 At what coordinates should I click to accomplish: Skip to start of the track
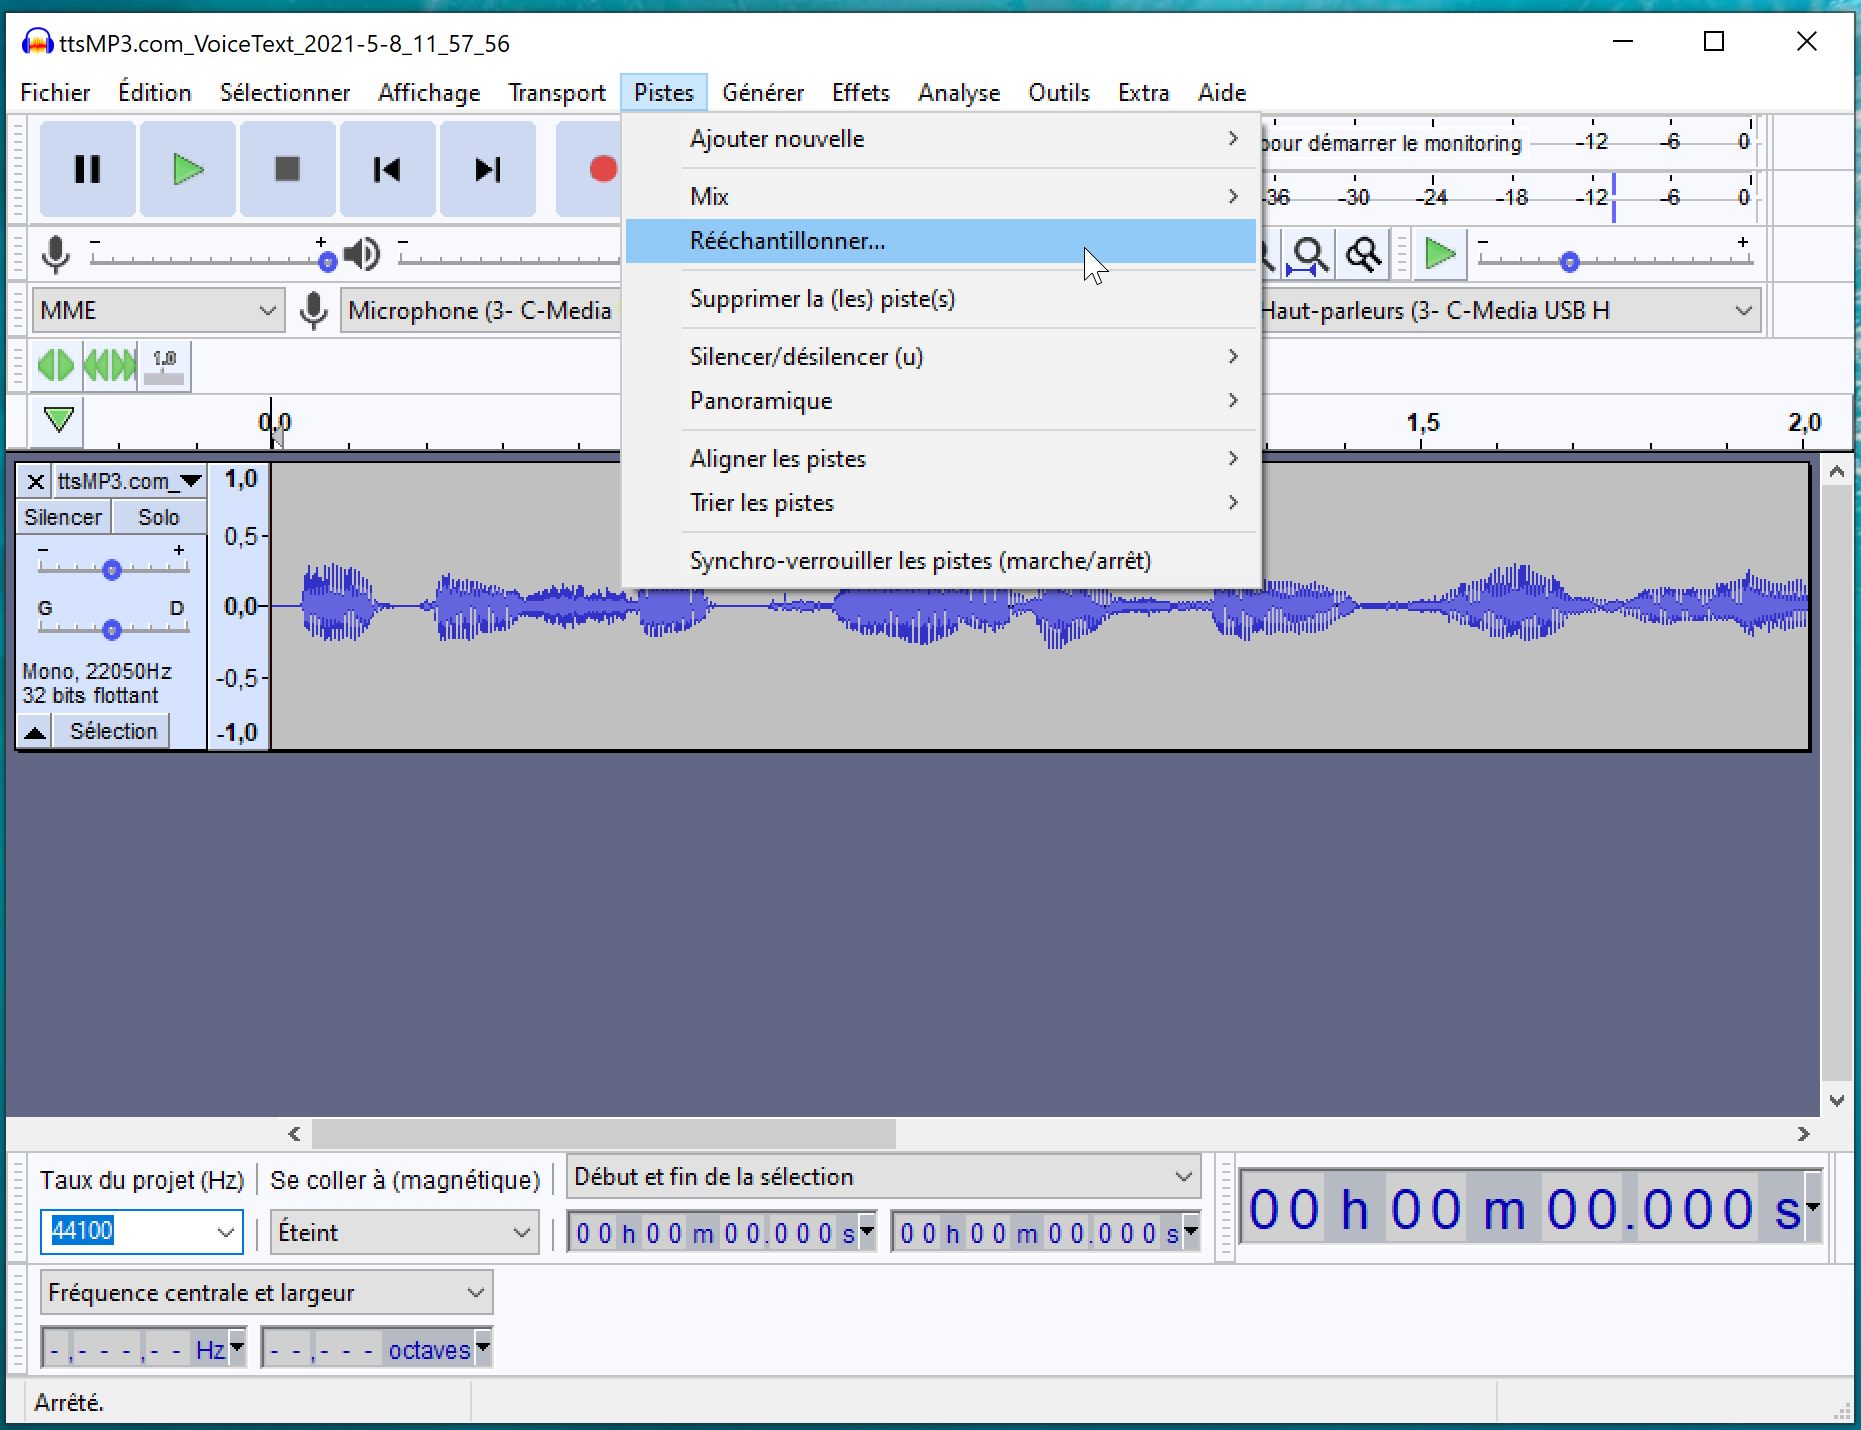pyautogui.click(x=387, y=169)
